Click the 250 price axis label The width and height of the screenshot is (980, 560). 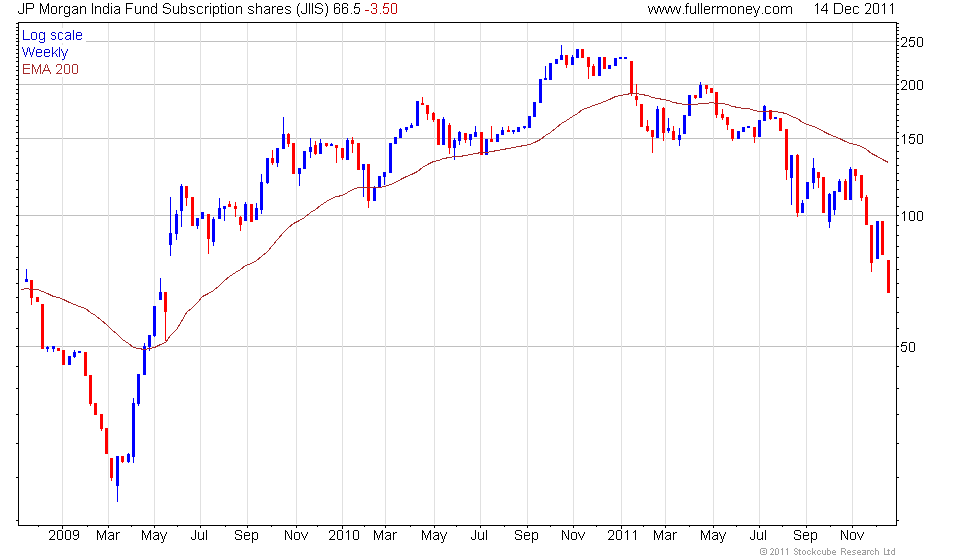(x=911, y=42)
